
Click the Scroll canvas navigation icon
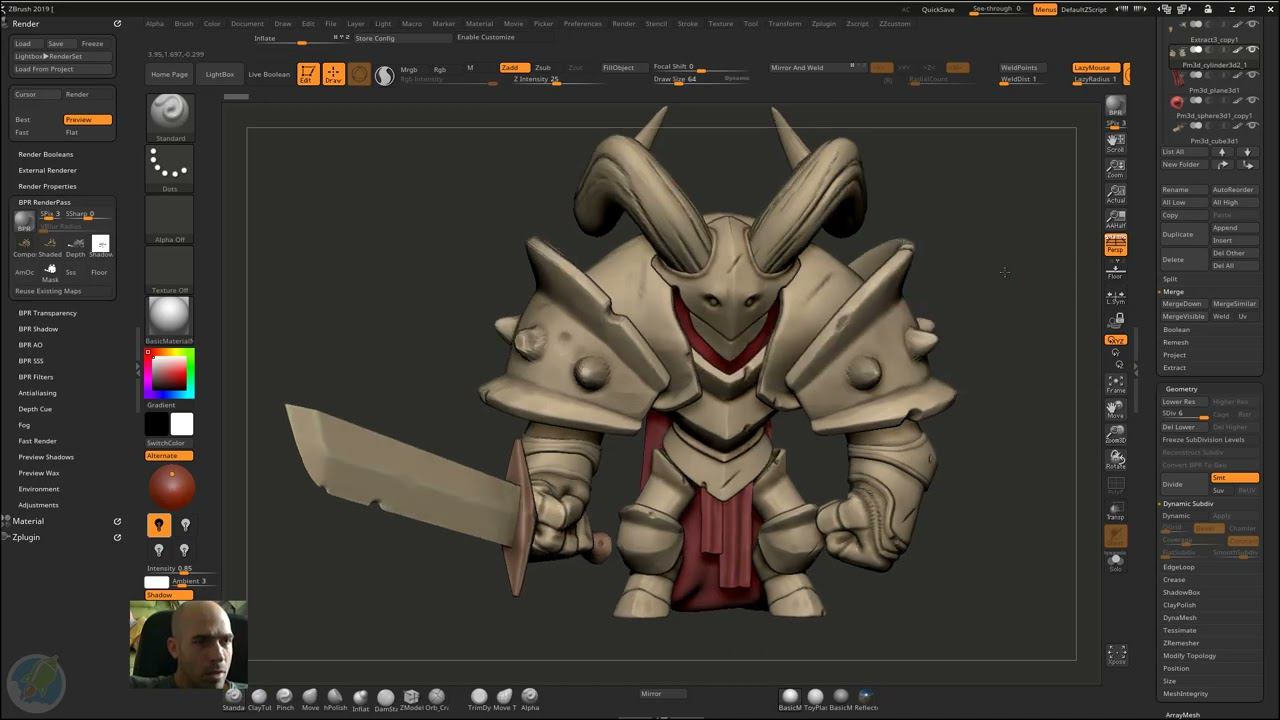1115,142
